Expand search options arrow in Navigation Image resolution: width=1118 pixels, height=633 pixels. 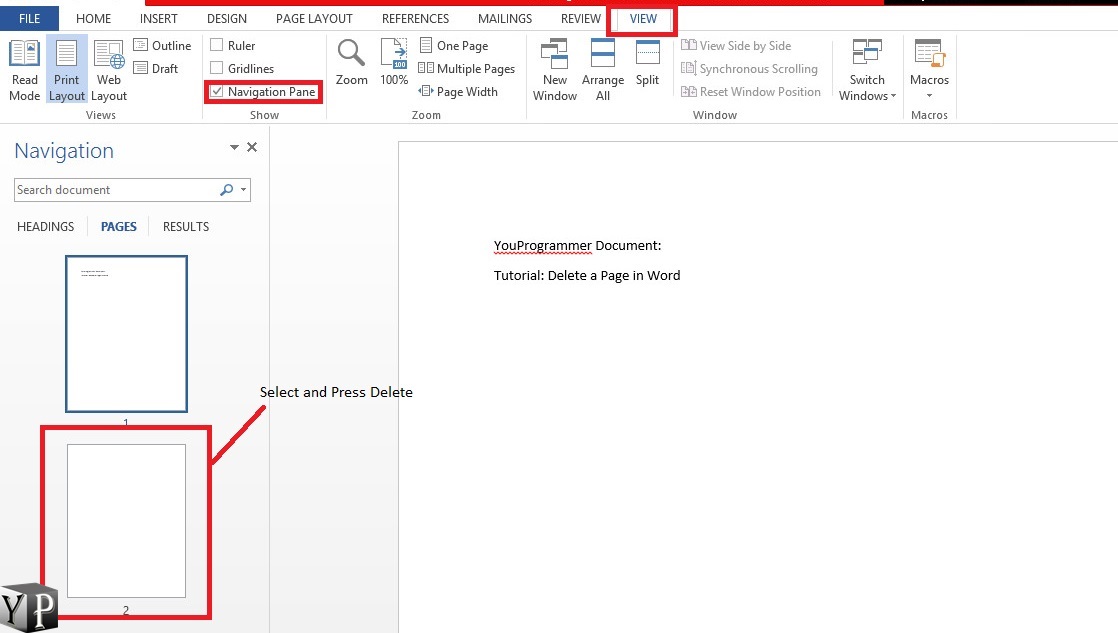tap(245, 190)
